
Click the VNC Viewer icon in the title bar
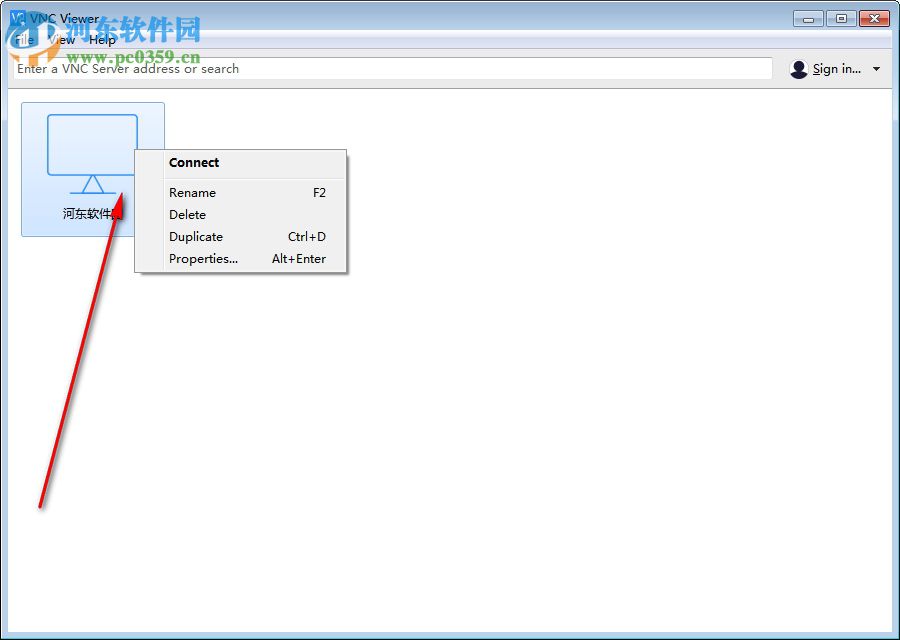[x=19, y=17]
